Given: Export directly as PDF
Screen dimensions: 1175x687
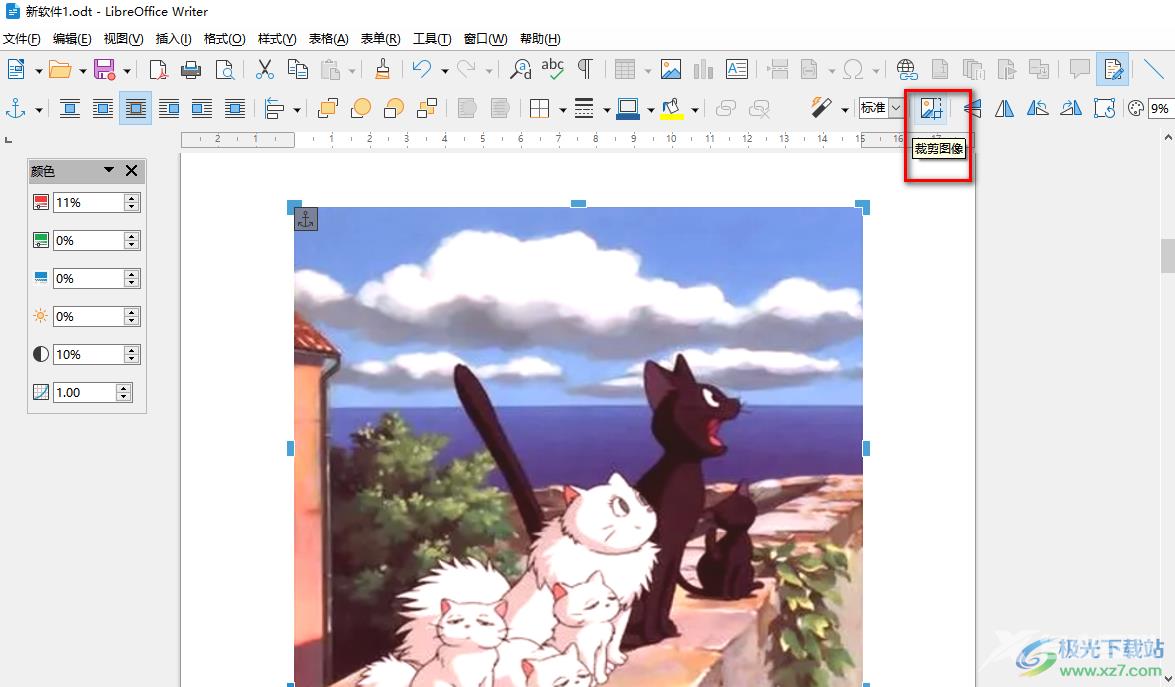Looking at the screenshot, I should (x=158, y=70).
